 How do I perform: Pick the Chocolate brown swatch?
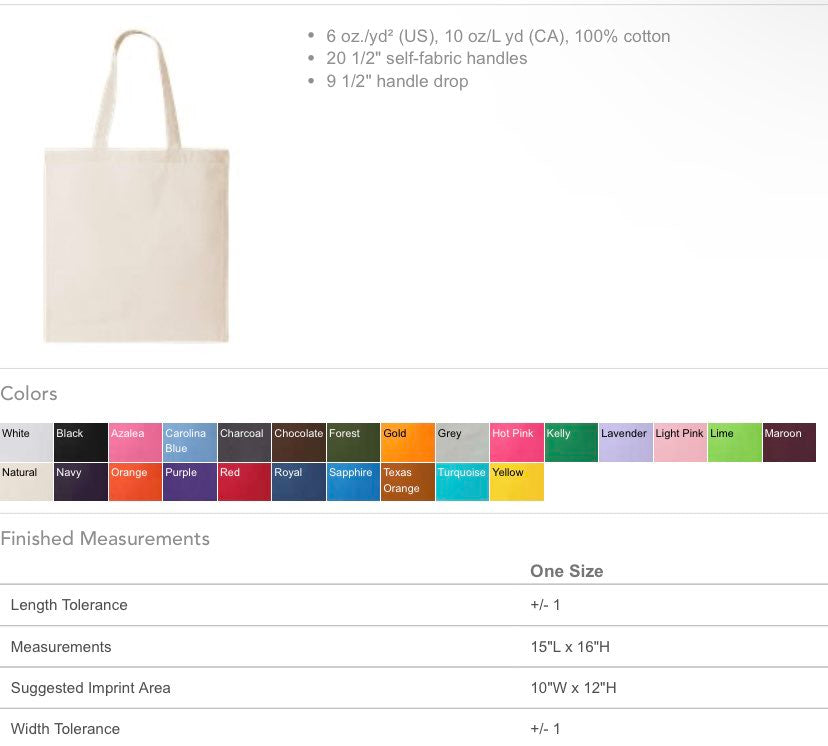299,443
